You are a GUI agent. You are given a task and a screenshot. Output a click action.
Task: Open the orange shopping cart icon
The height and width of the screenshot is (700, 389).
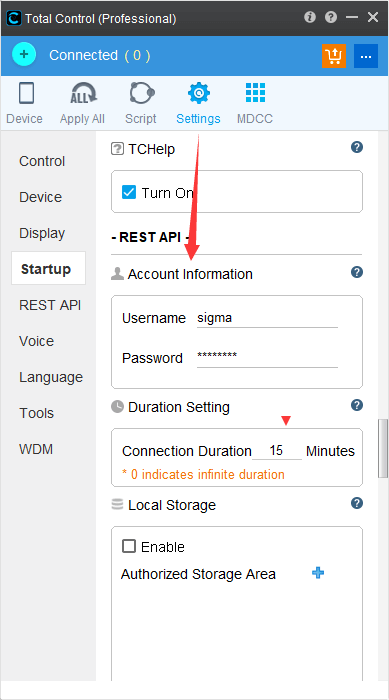334,56
